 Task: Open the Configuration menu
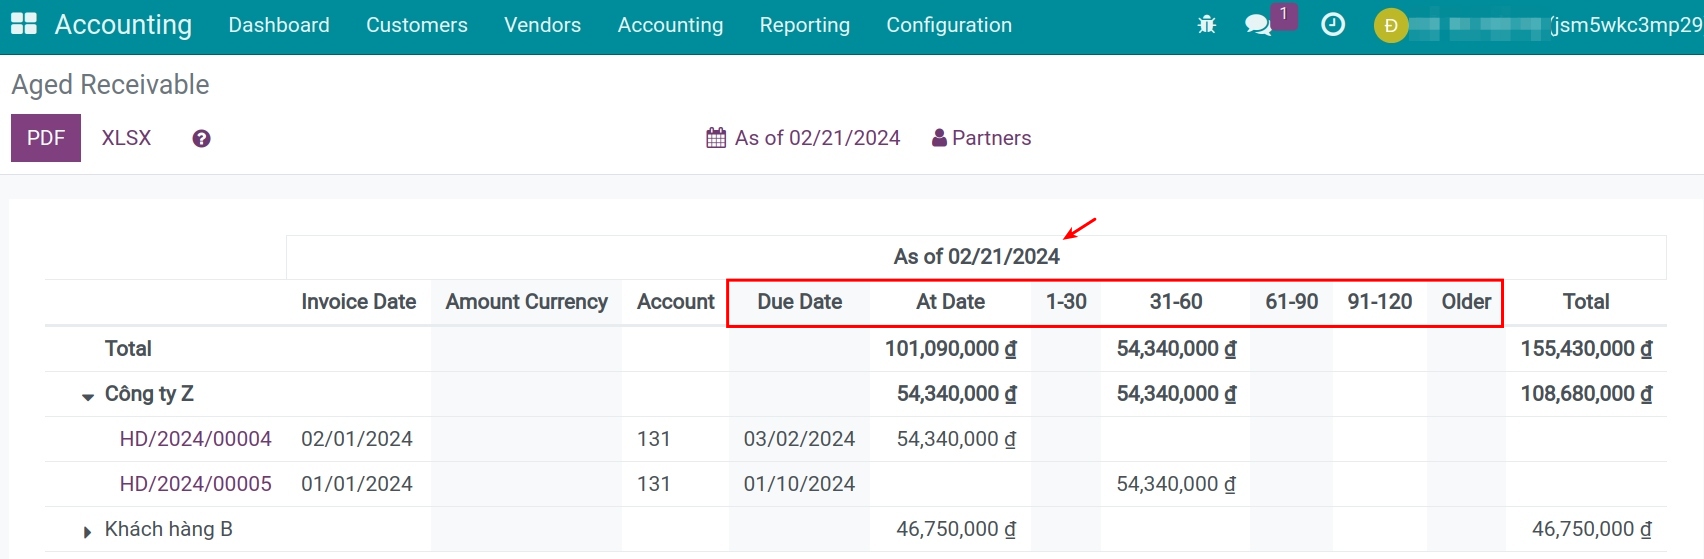tap(949, 25)
